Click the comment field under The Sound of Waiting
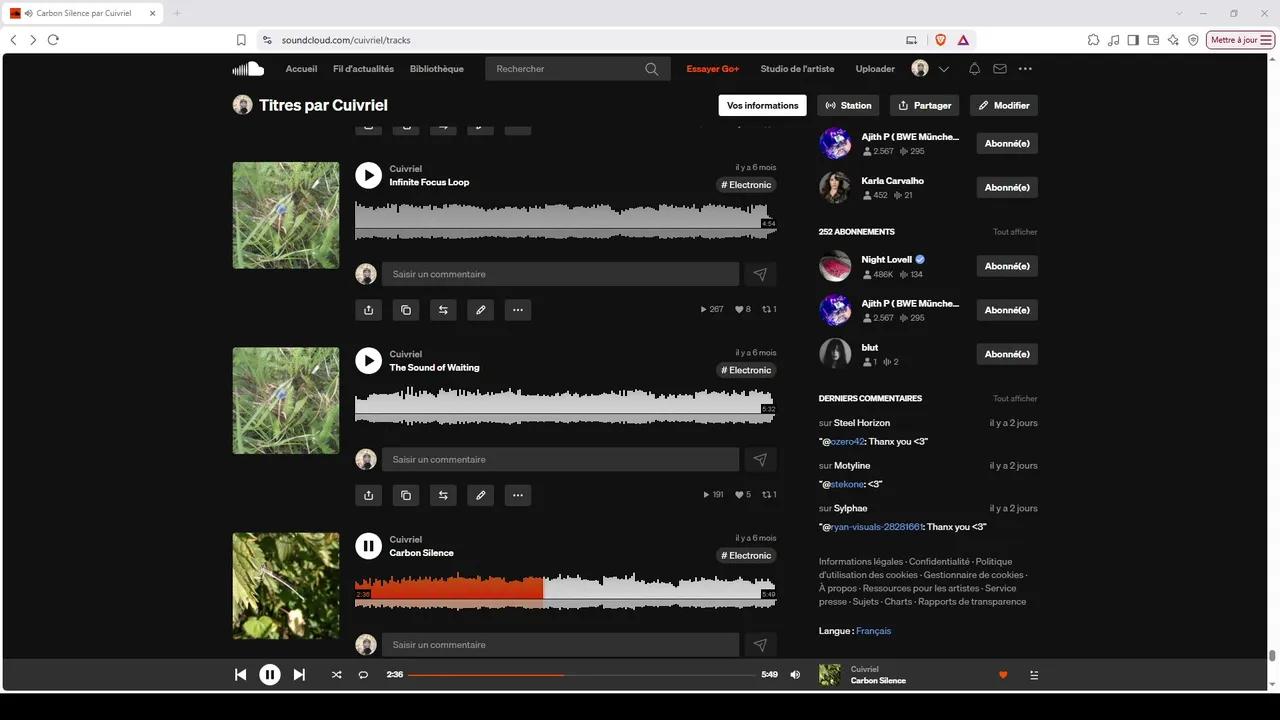 (x=560, y=459)
